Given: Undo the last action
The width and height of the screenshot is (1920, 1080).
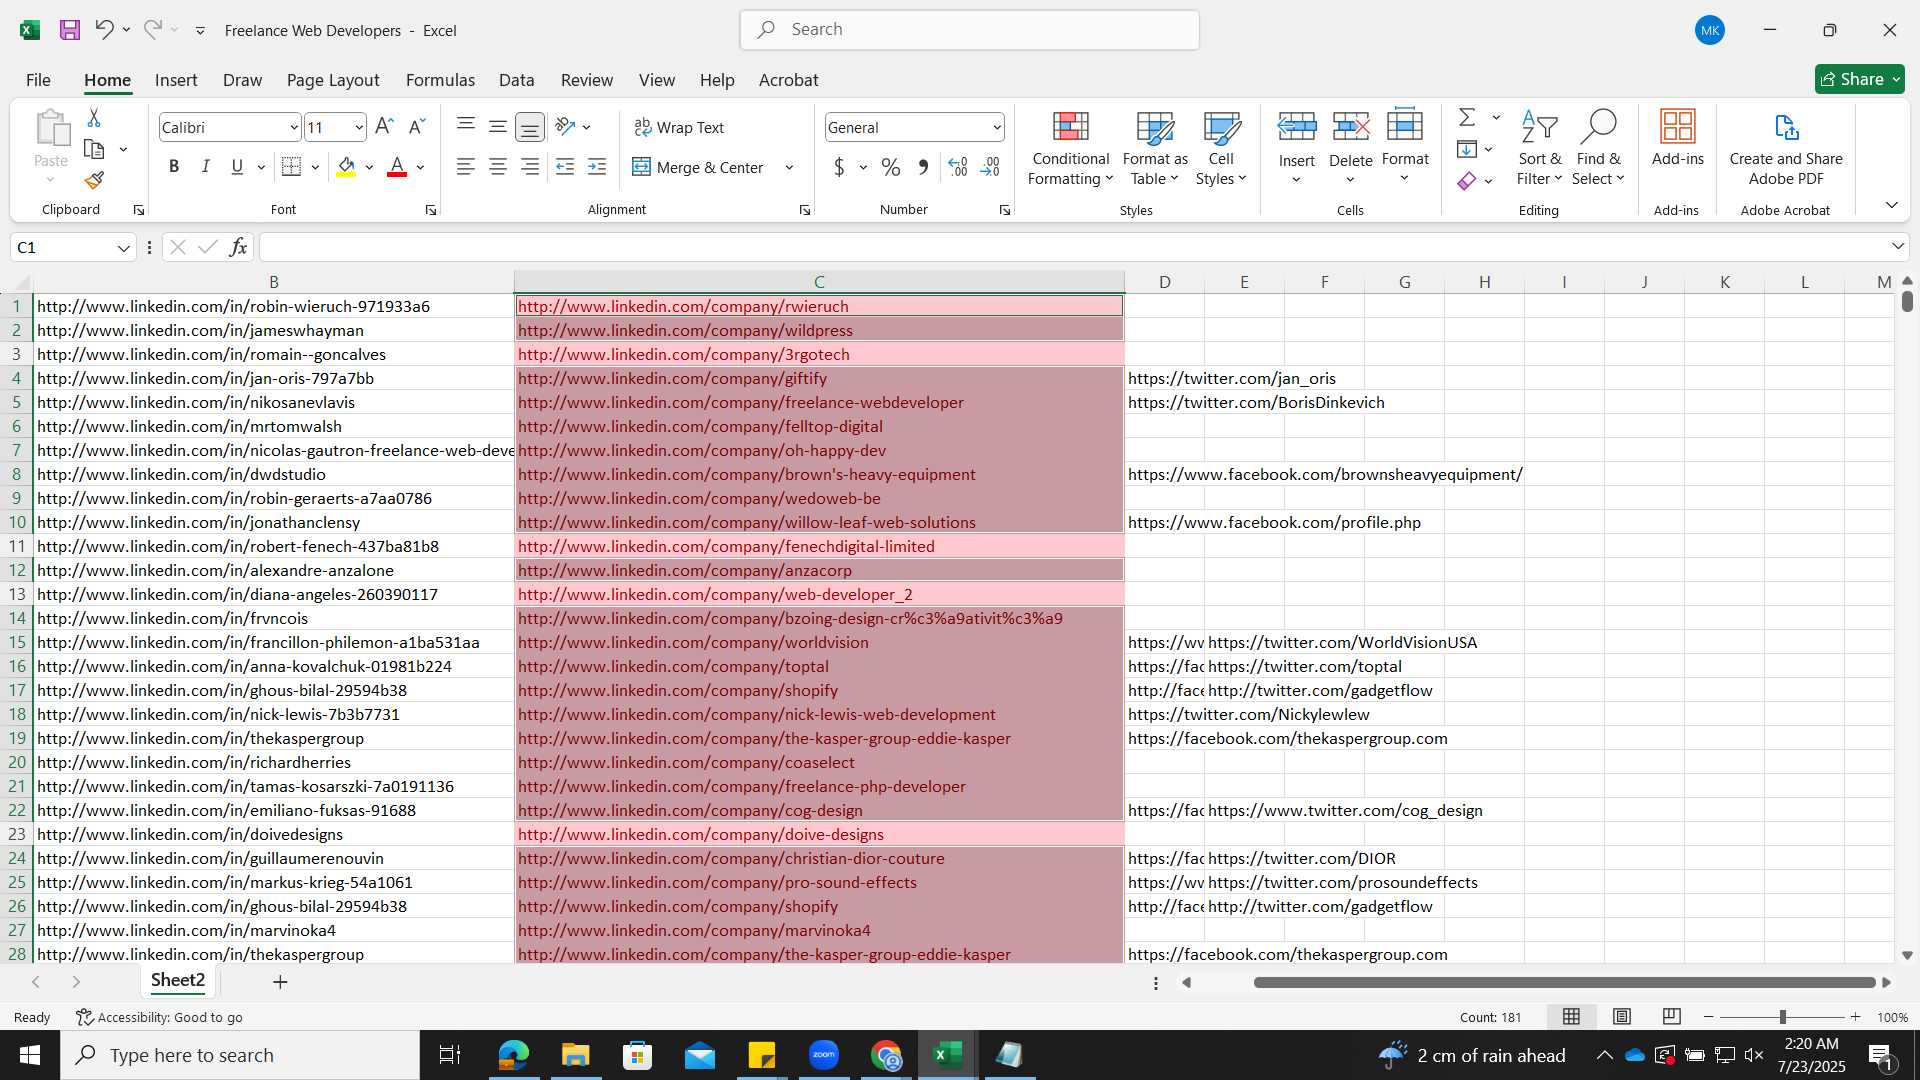Looking at the screenshot, I should 104,30.
